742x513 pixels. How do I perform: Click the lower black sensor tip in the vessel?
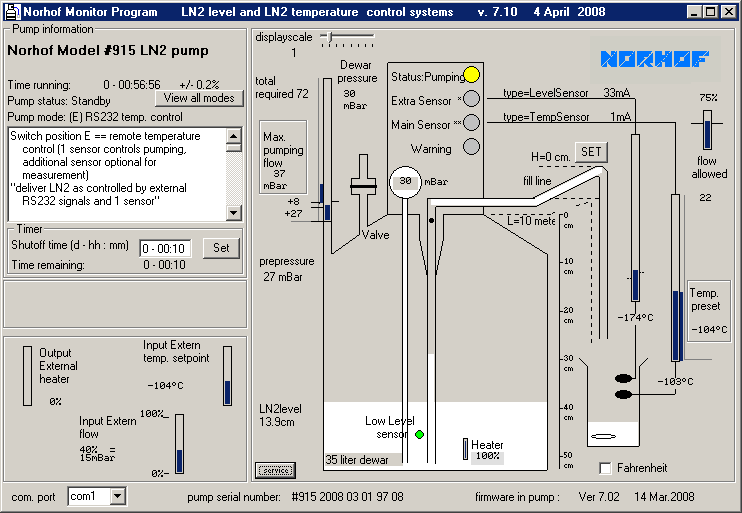coord(624,394)
